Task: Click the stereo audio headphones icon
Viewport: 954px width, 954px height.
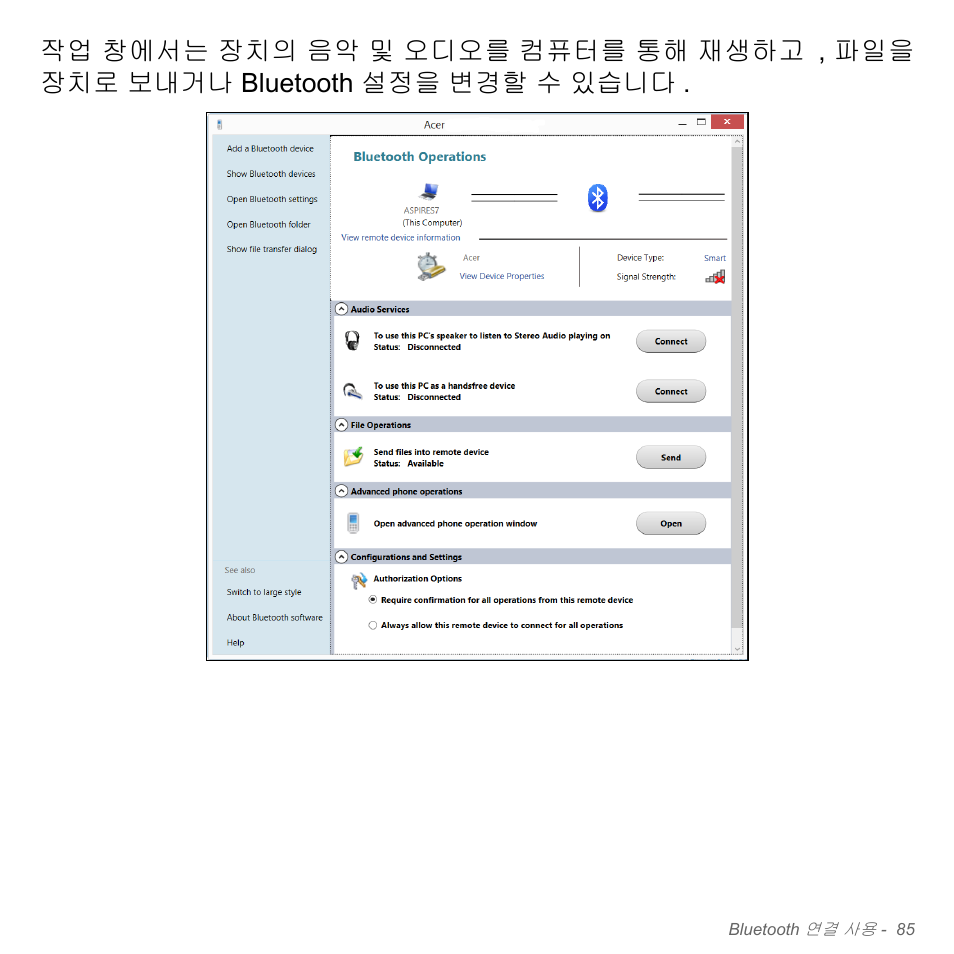Action: point(352,341)
